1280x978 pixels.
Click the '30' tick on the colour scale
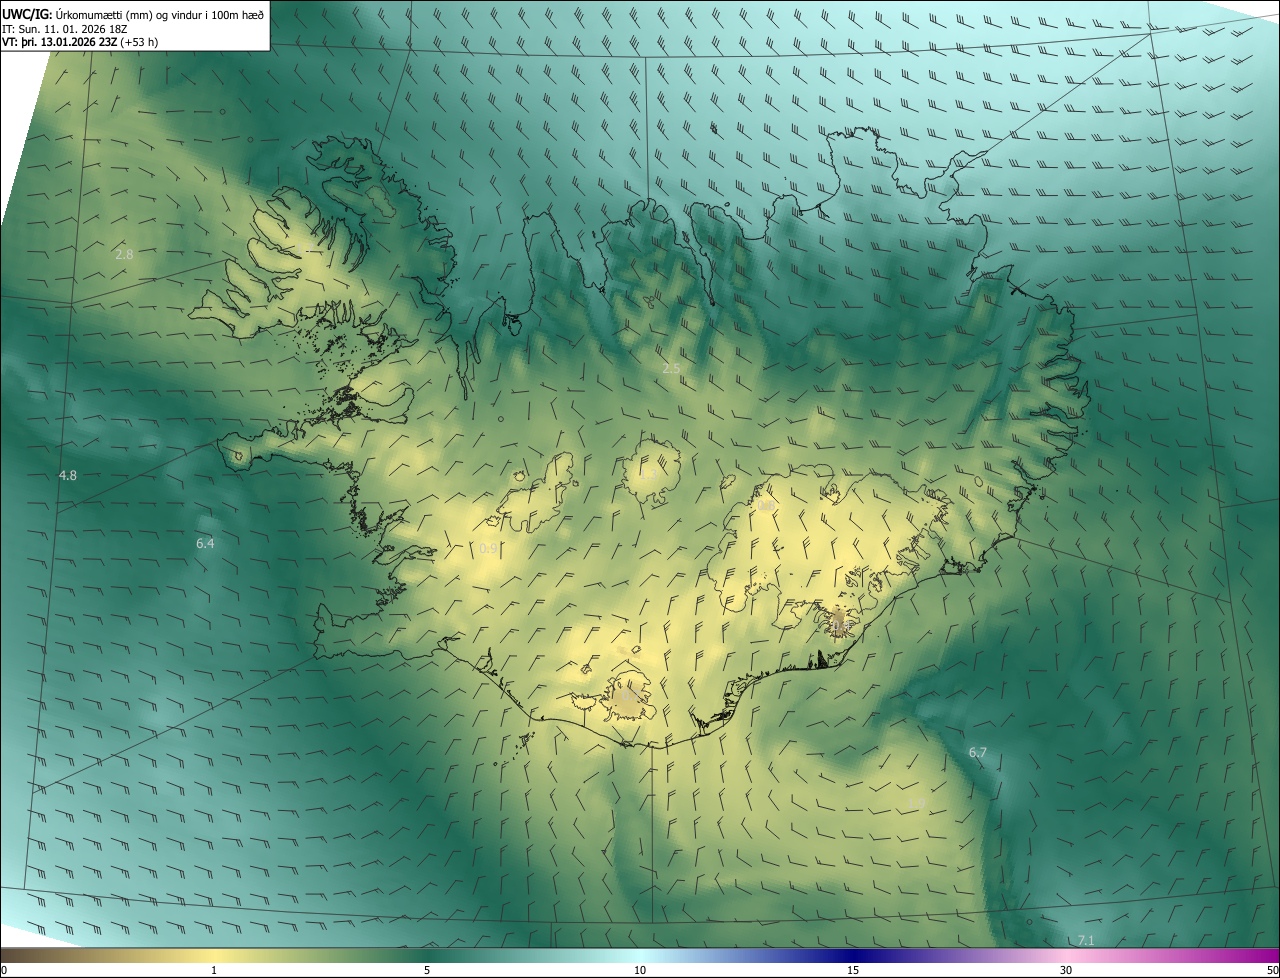click(1066, 971)
